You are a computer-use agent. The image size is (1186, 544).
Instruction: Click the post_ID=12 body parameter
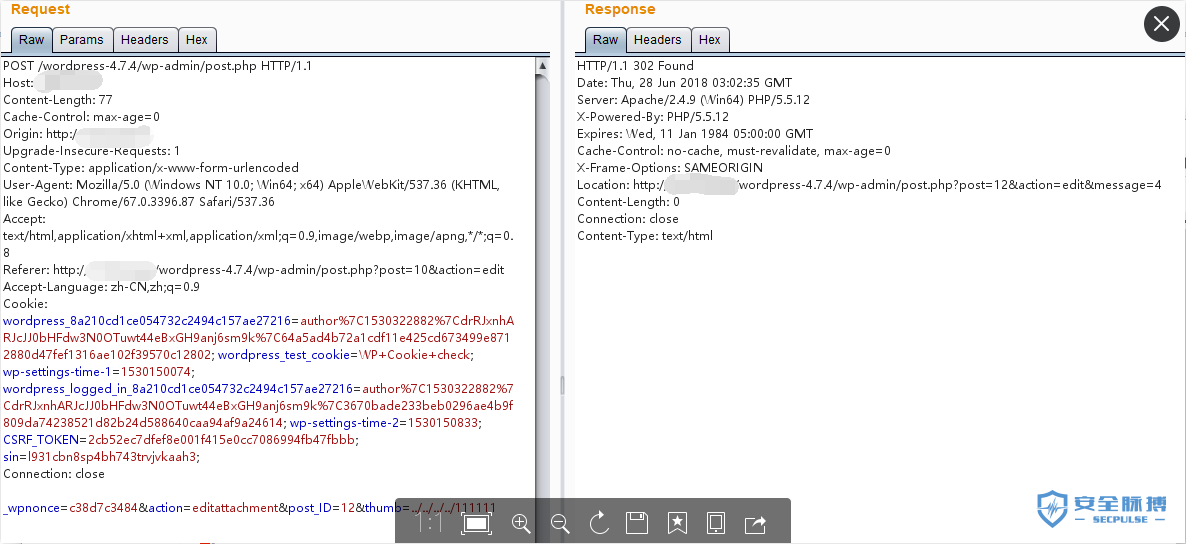(321, 508)
